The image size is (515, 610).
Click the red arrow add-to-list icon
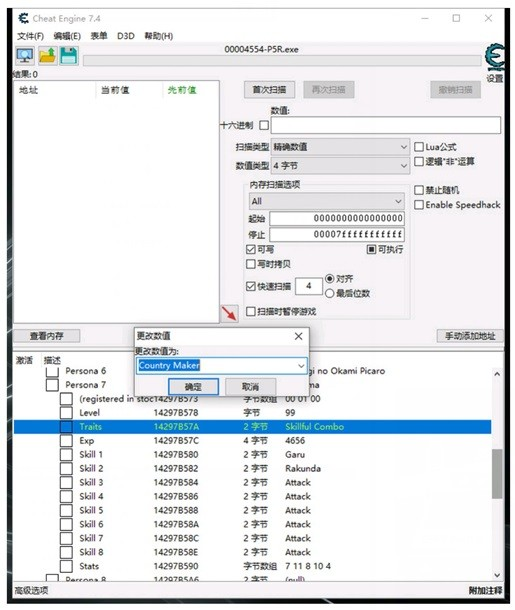coord(229,314)
